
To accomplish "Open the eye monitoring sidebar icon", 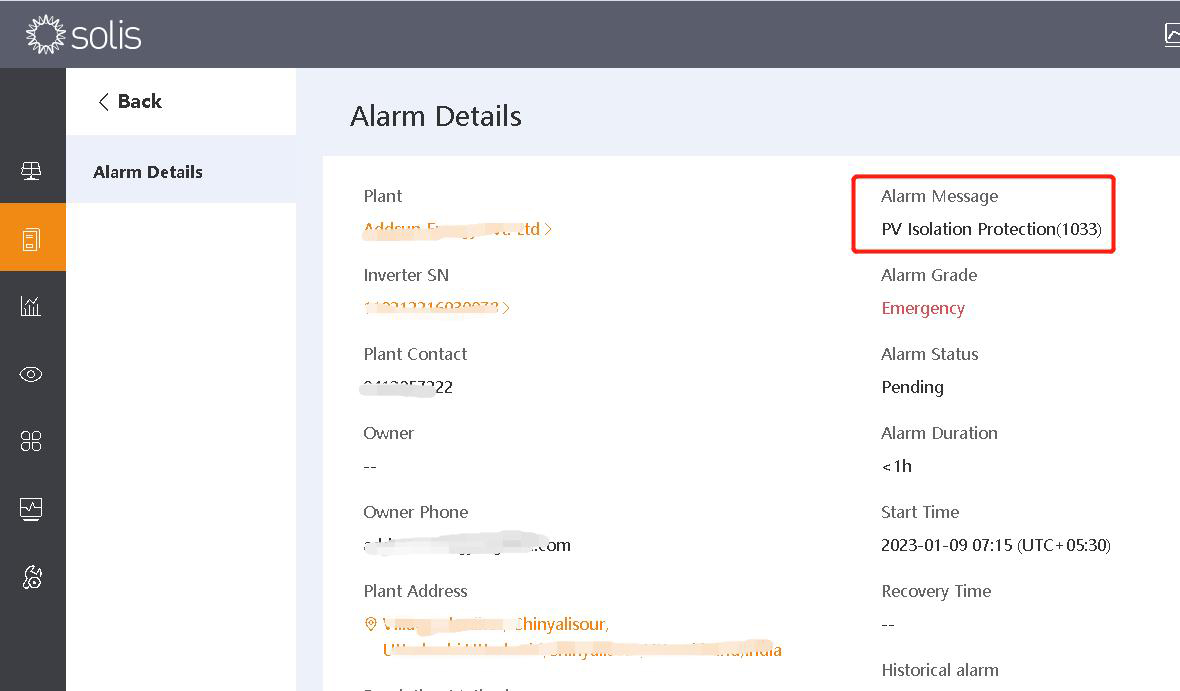I will 31,374.
